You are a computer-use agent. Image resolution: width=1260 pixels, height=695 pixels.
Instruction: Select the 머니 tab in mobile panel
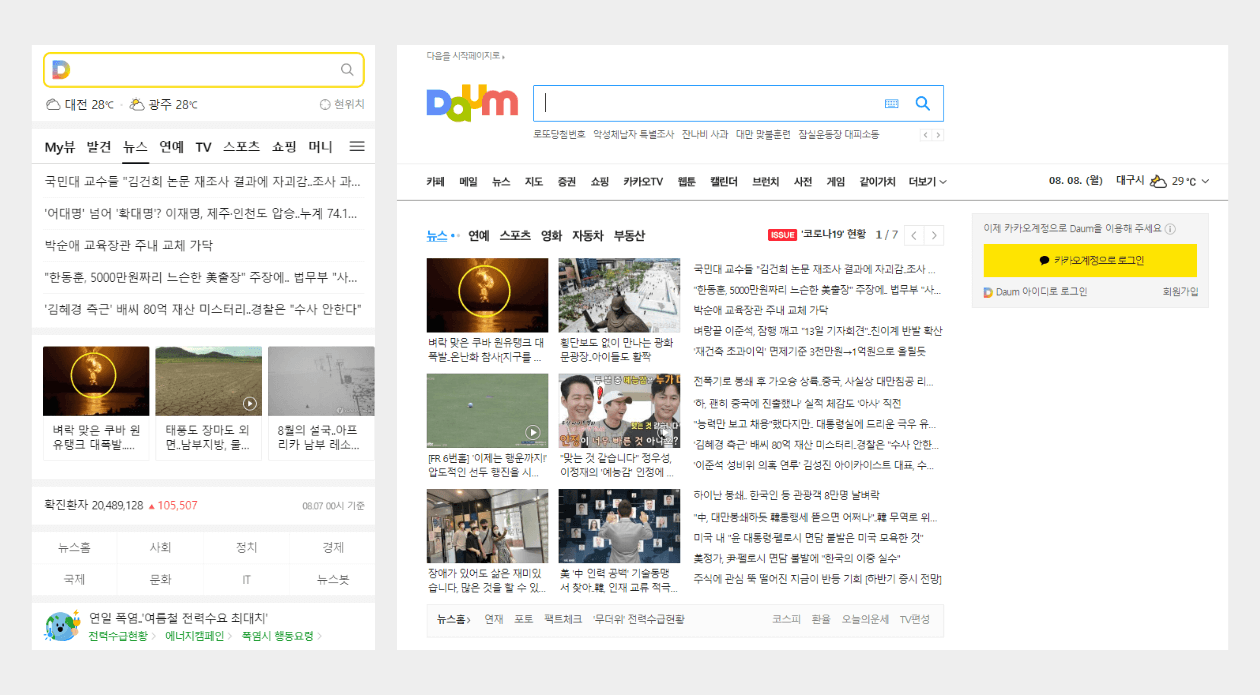click(x=320, y=147)
